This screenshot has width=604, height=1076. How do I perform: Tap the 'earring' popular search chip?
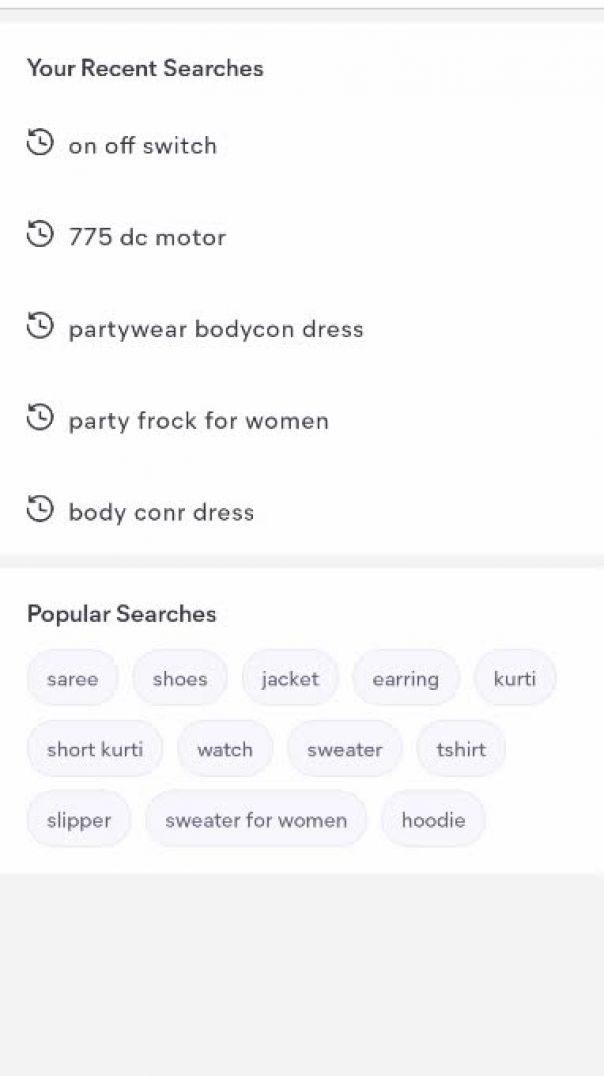coord(405,679)
